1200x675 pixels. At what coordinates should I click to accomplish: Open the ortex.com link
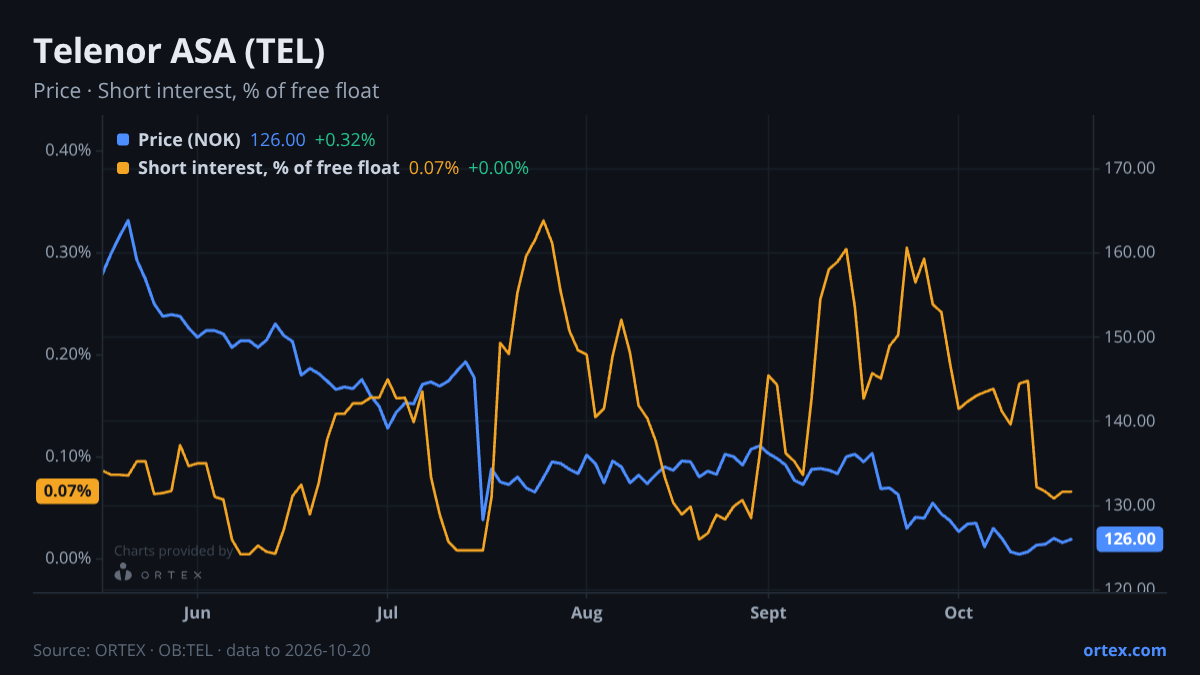[1124, 650]
